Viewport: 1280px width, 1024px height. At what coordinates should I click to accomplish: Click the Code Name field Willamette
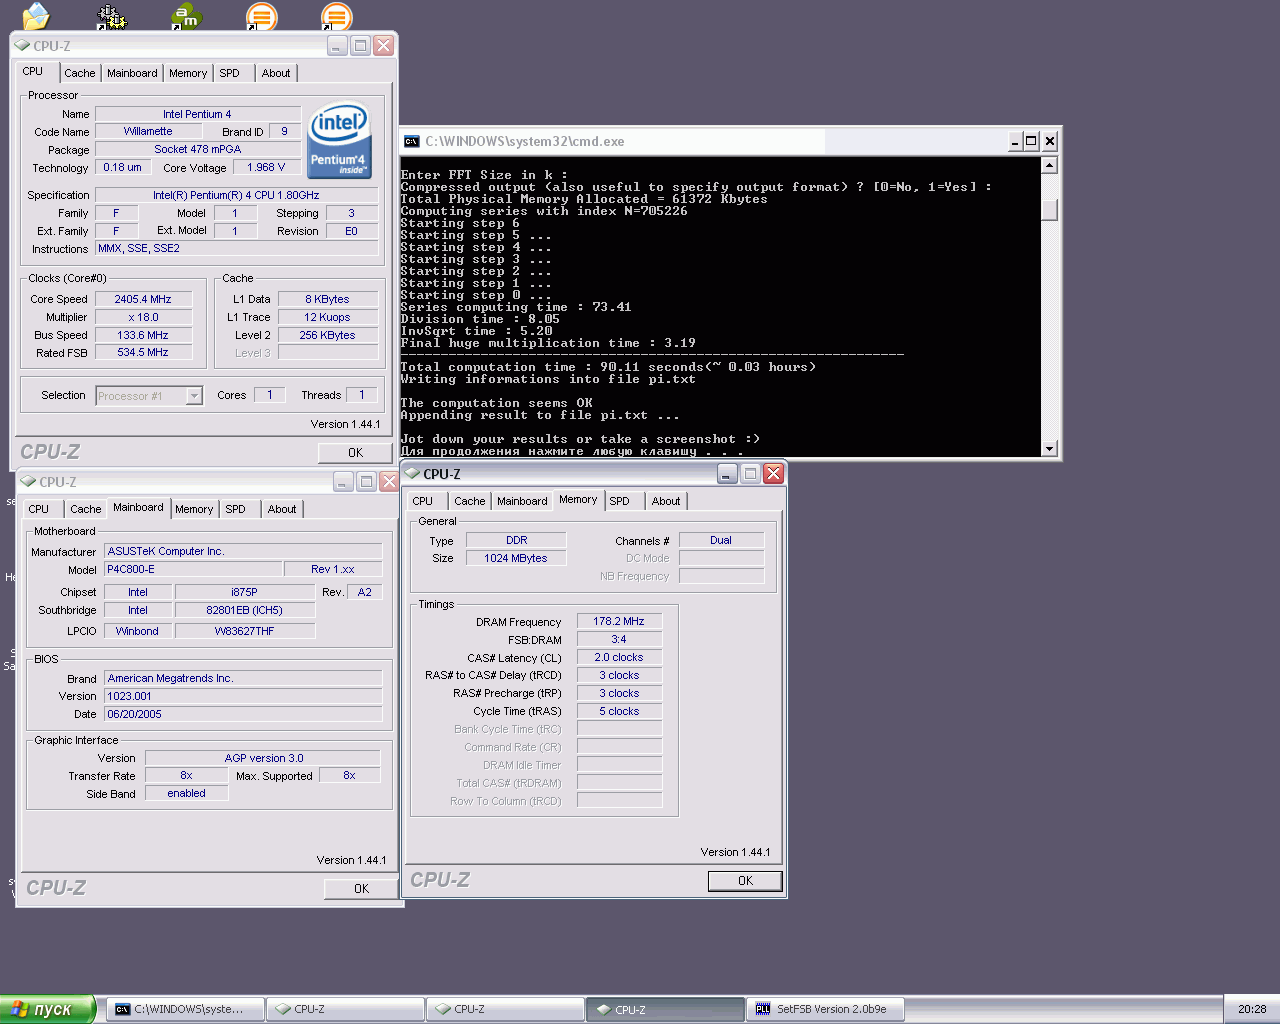click(148, 131)
